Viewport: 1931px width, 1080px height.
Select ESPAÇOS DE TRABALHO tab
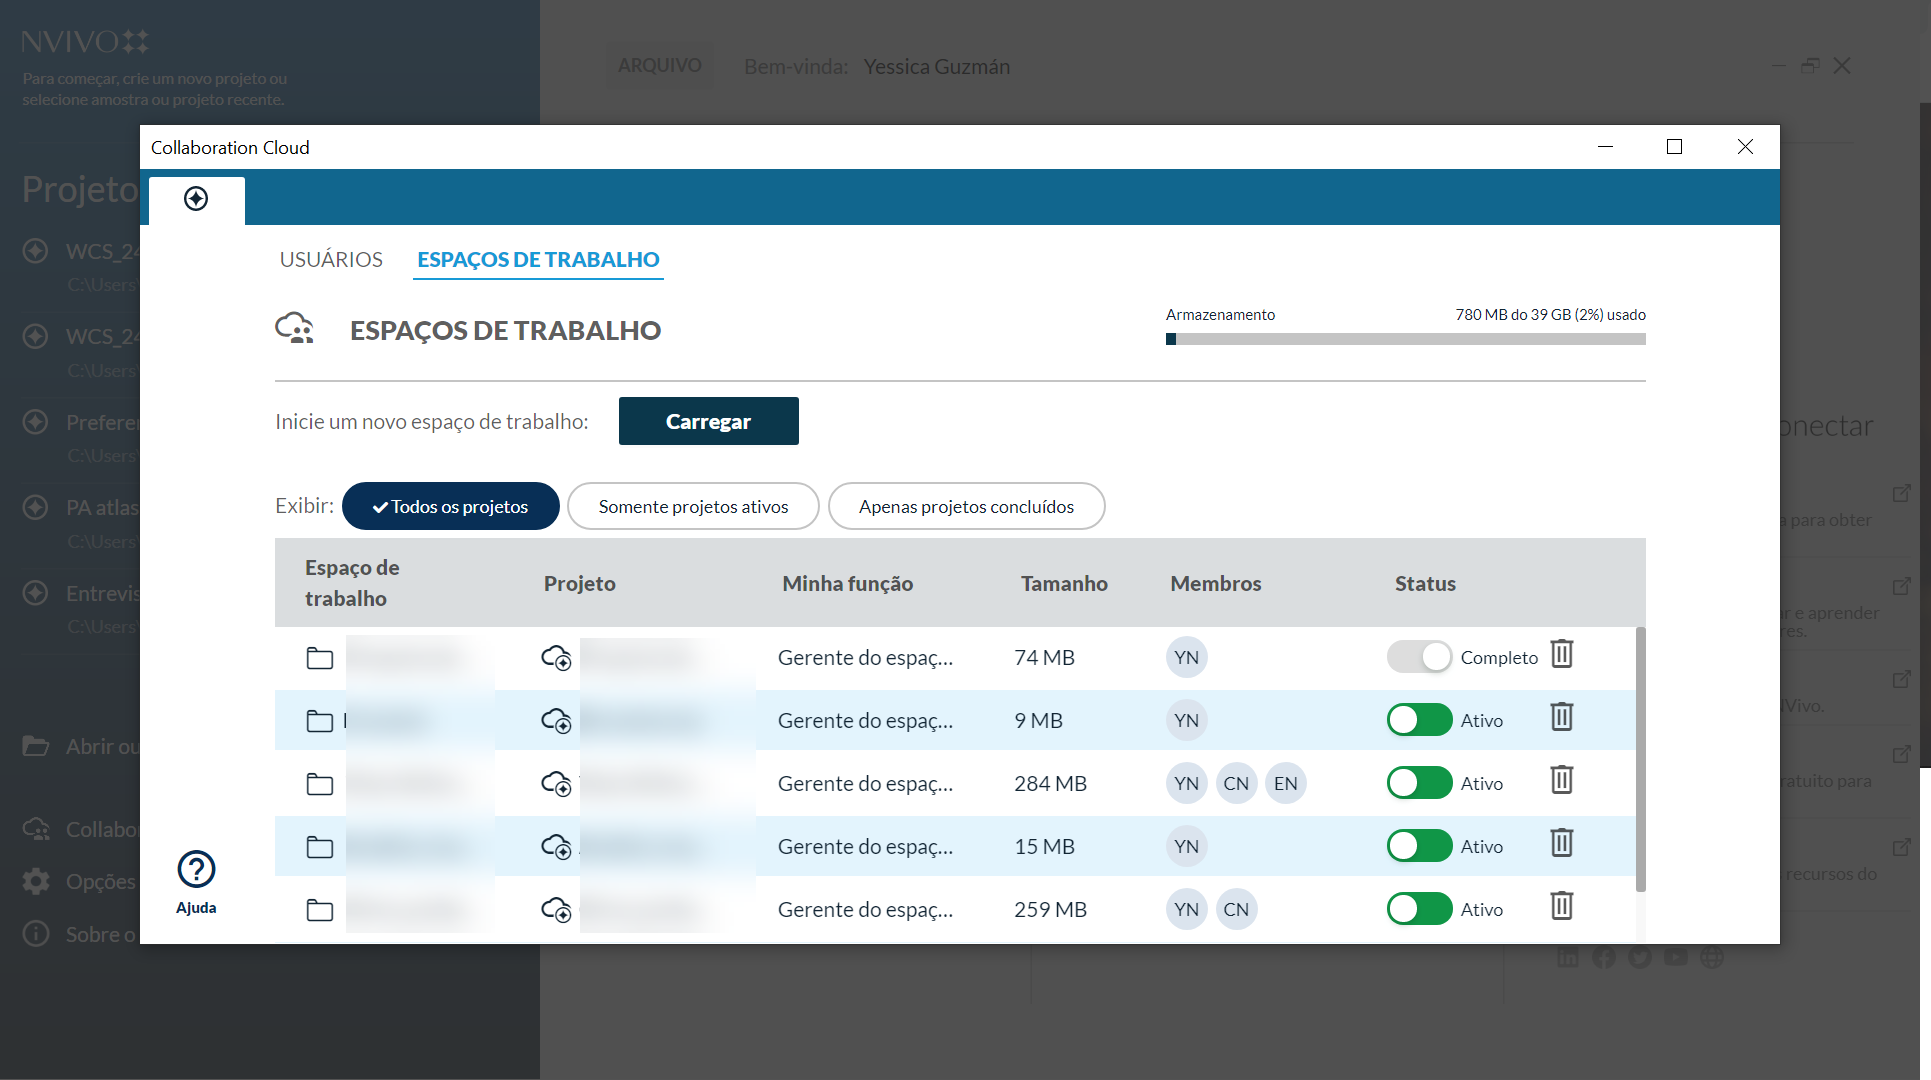click(x=538, y=260)
